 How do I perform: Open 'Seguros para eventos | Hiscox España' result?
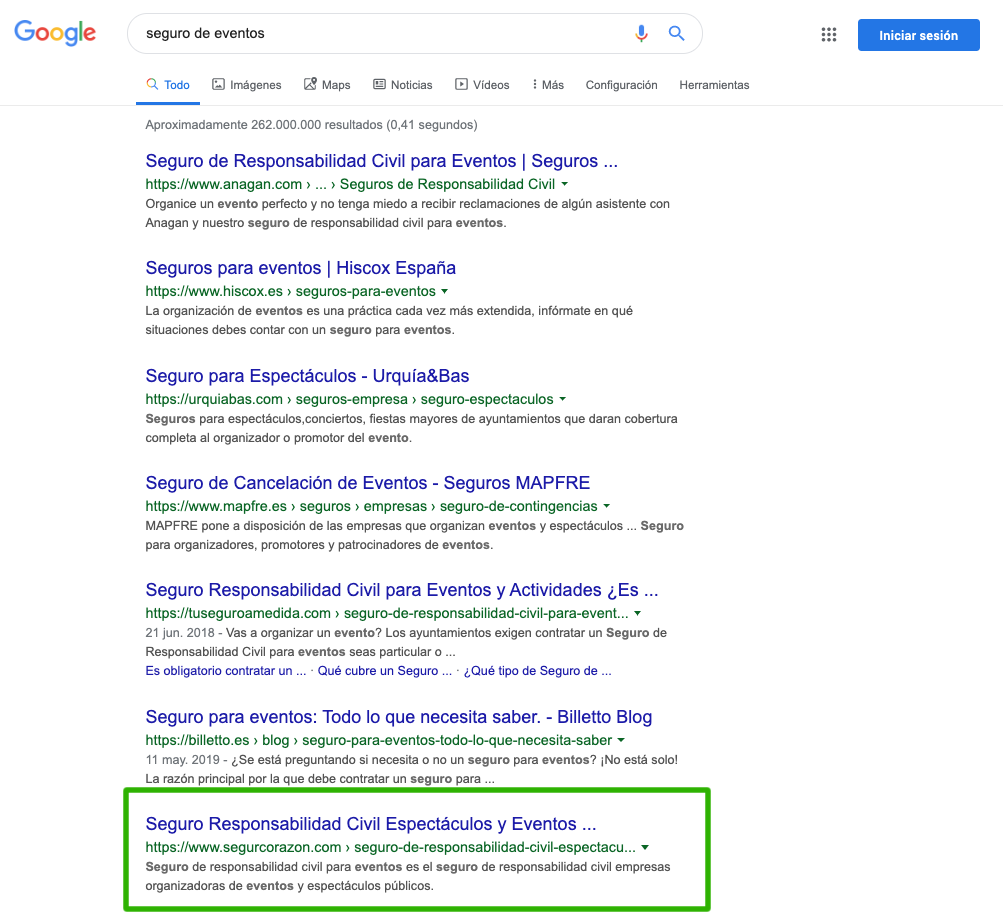301,268
